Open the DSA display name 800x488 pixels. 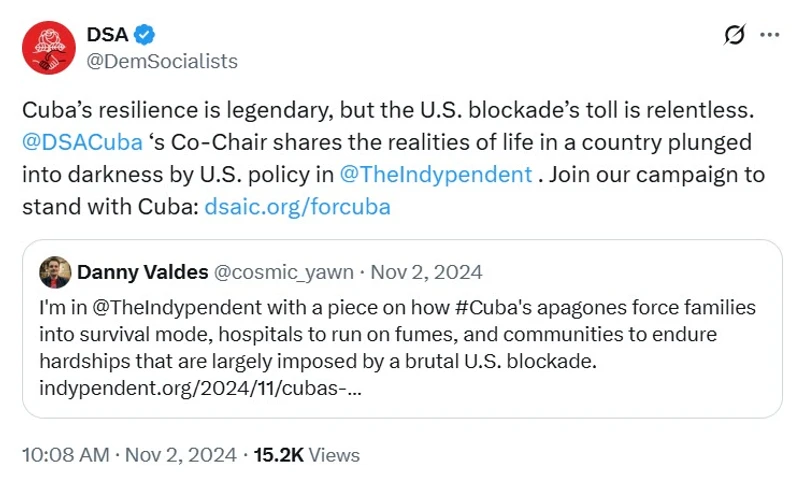tap(107, 34)
